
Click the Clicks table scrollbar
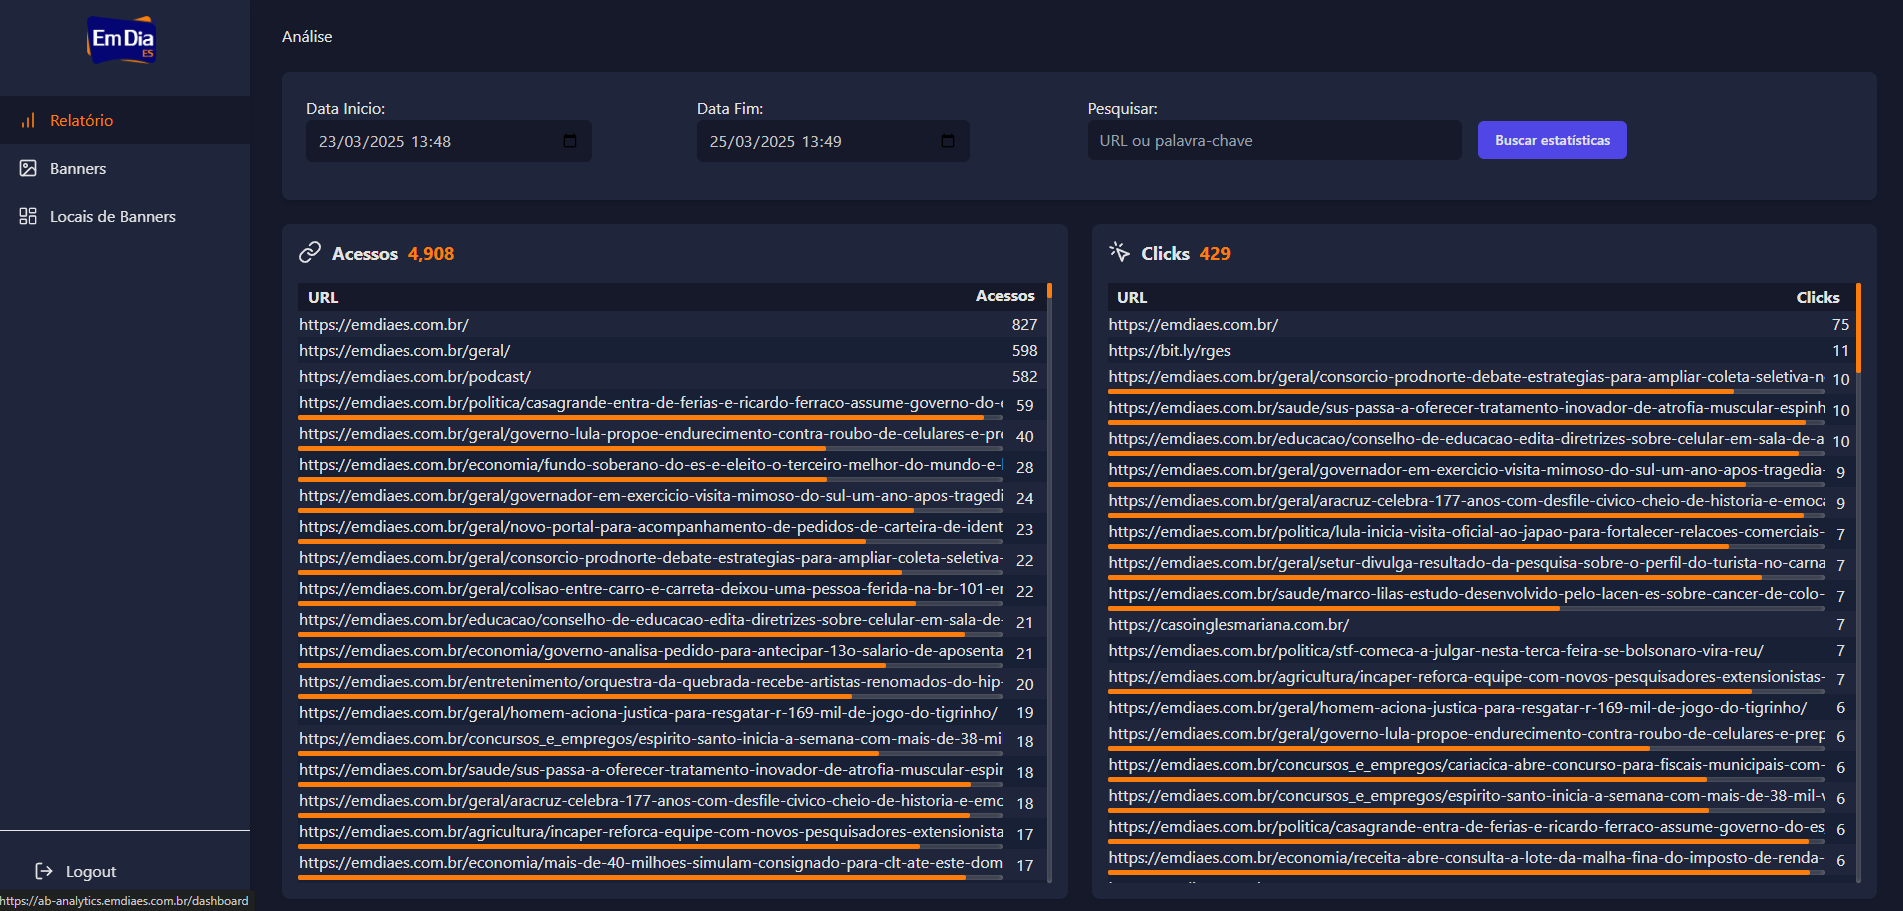pos(1858,328)
